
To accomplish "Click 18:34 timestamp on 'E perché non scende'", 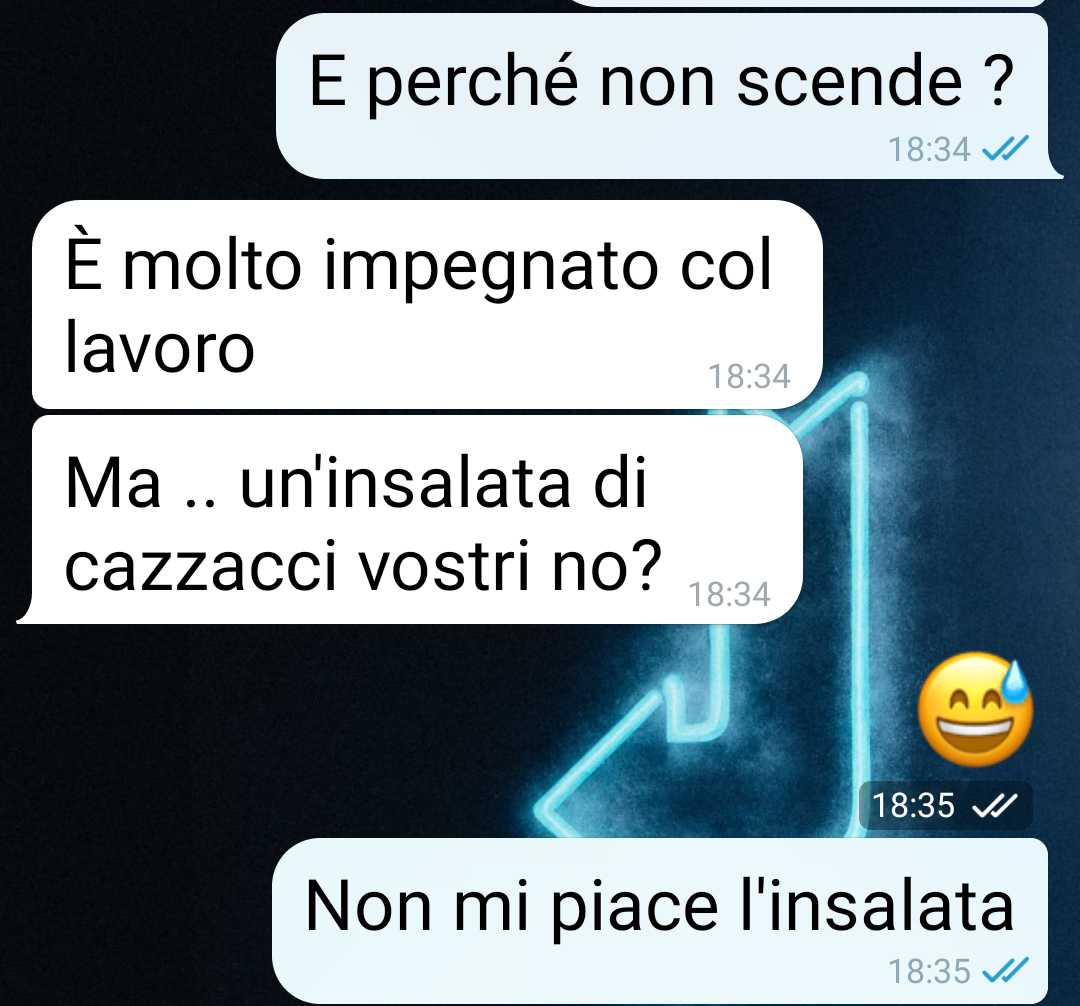I will tap(929, 149).
